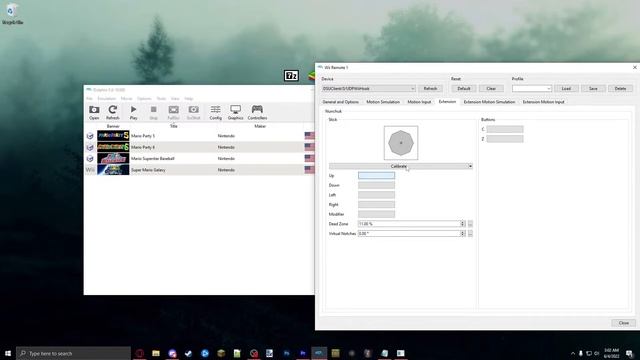Viewport: 640px width, 360px height.
Task: Open the Controllers settings icon
Action: coord(257,112)
